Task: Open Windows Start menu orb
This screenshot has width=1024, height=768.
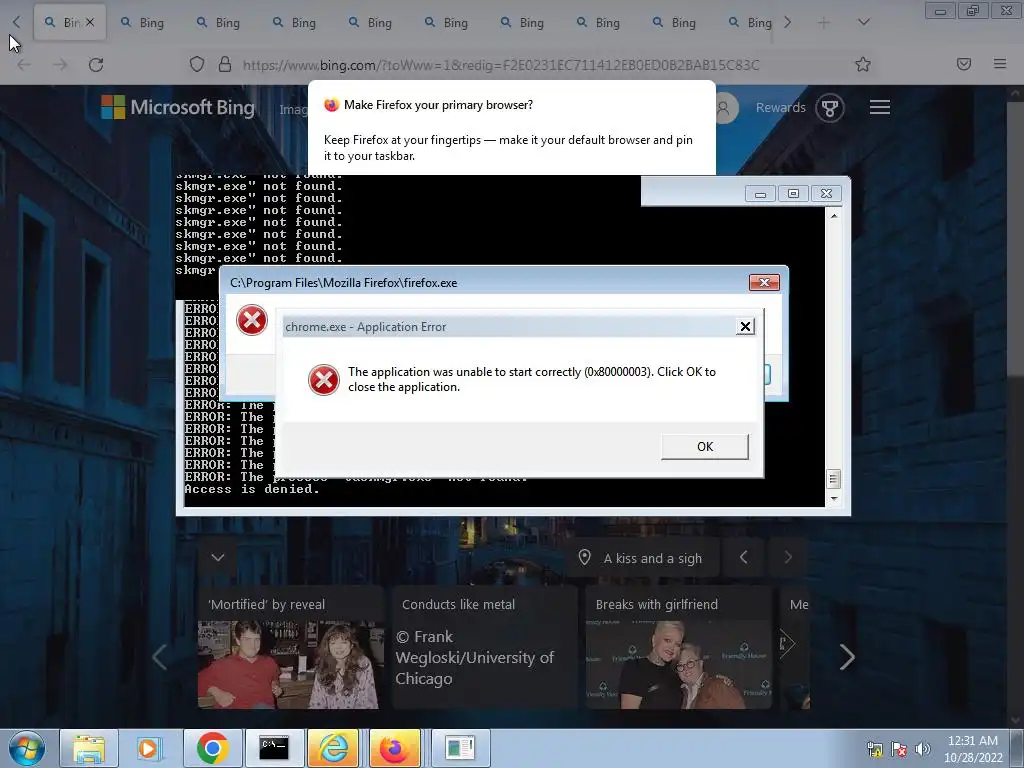Action: pos(27,748)
